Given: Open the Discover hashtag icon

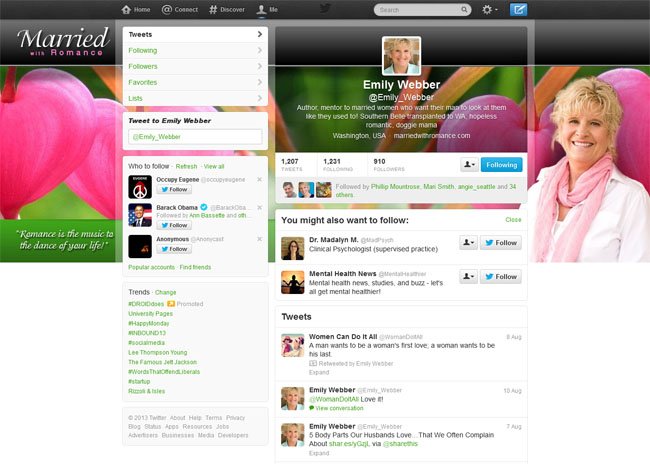Looking at the screenshot, I should [213, 10].
